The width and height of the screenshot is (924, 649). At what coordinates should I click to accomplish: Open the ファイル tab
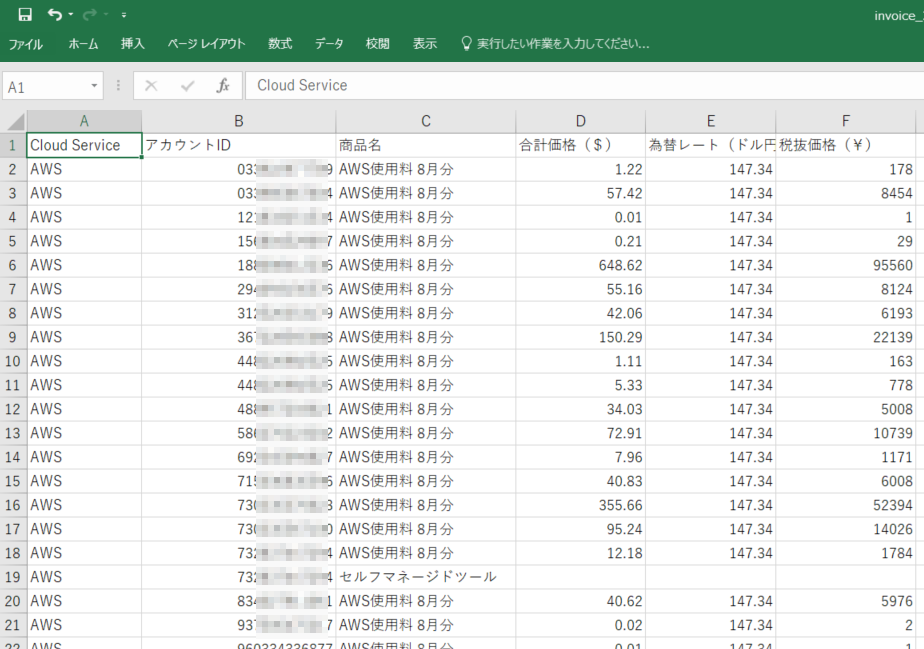[25, 44]
